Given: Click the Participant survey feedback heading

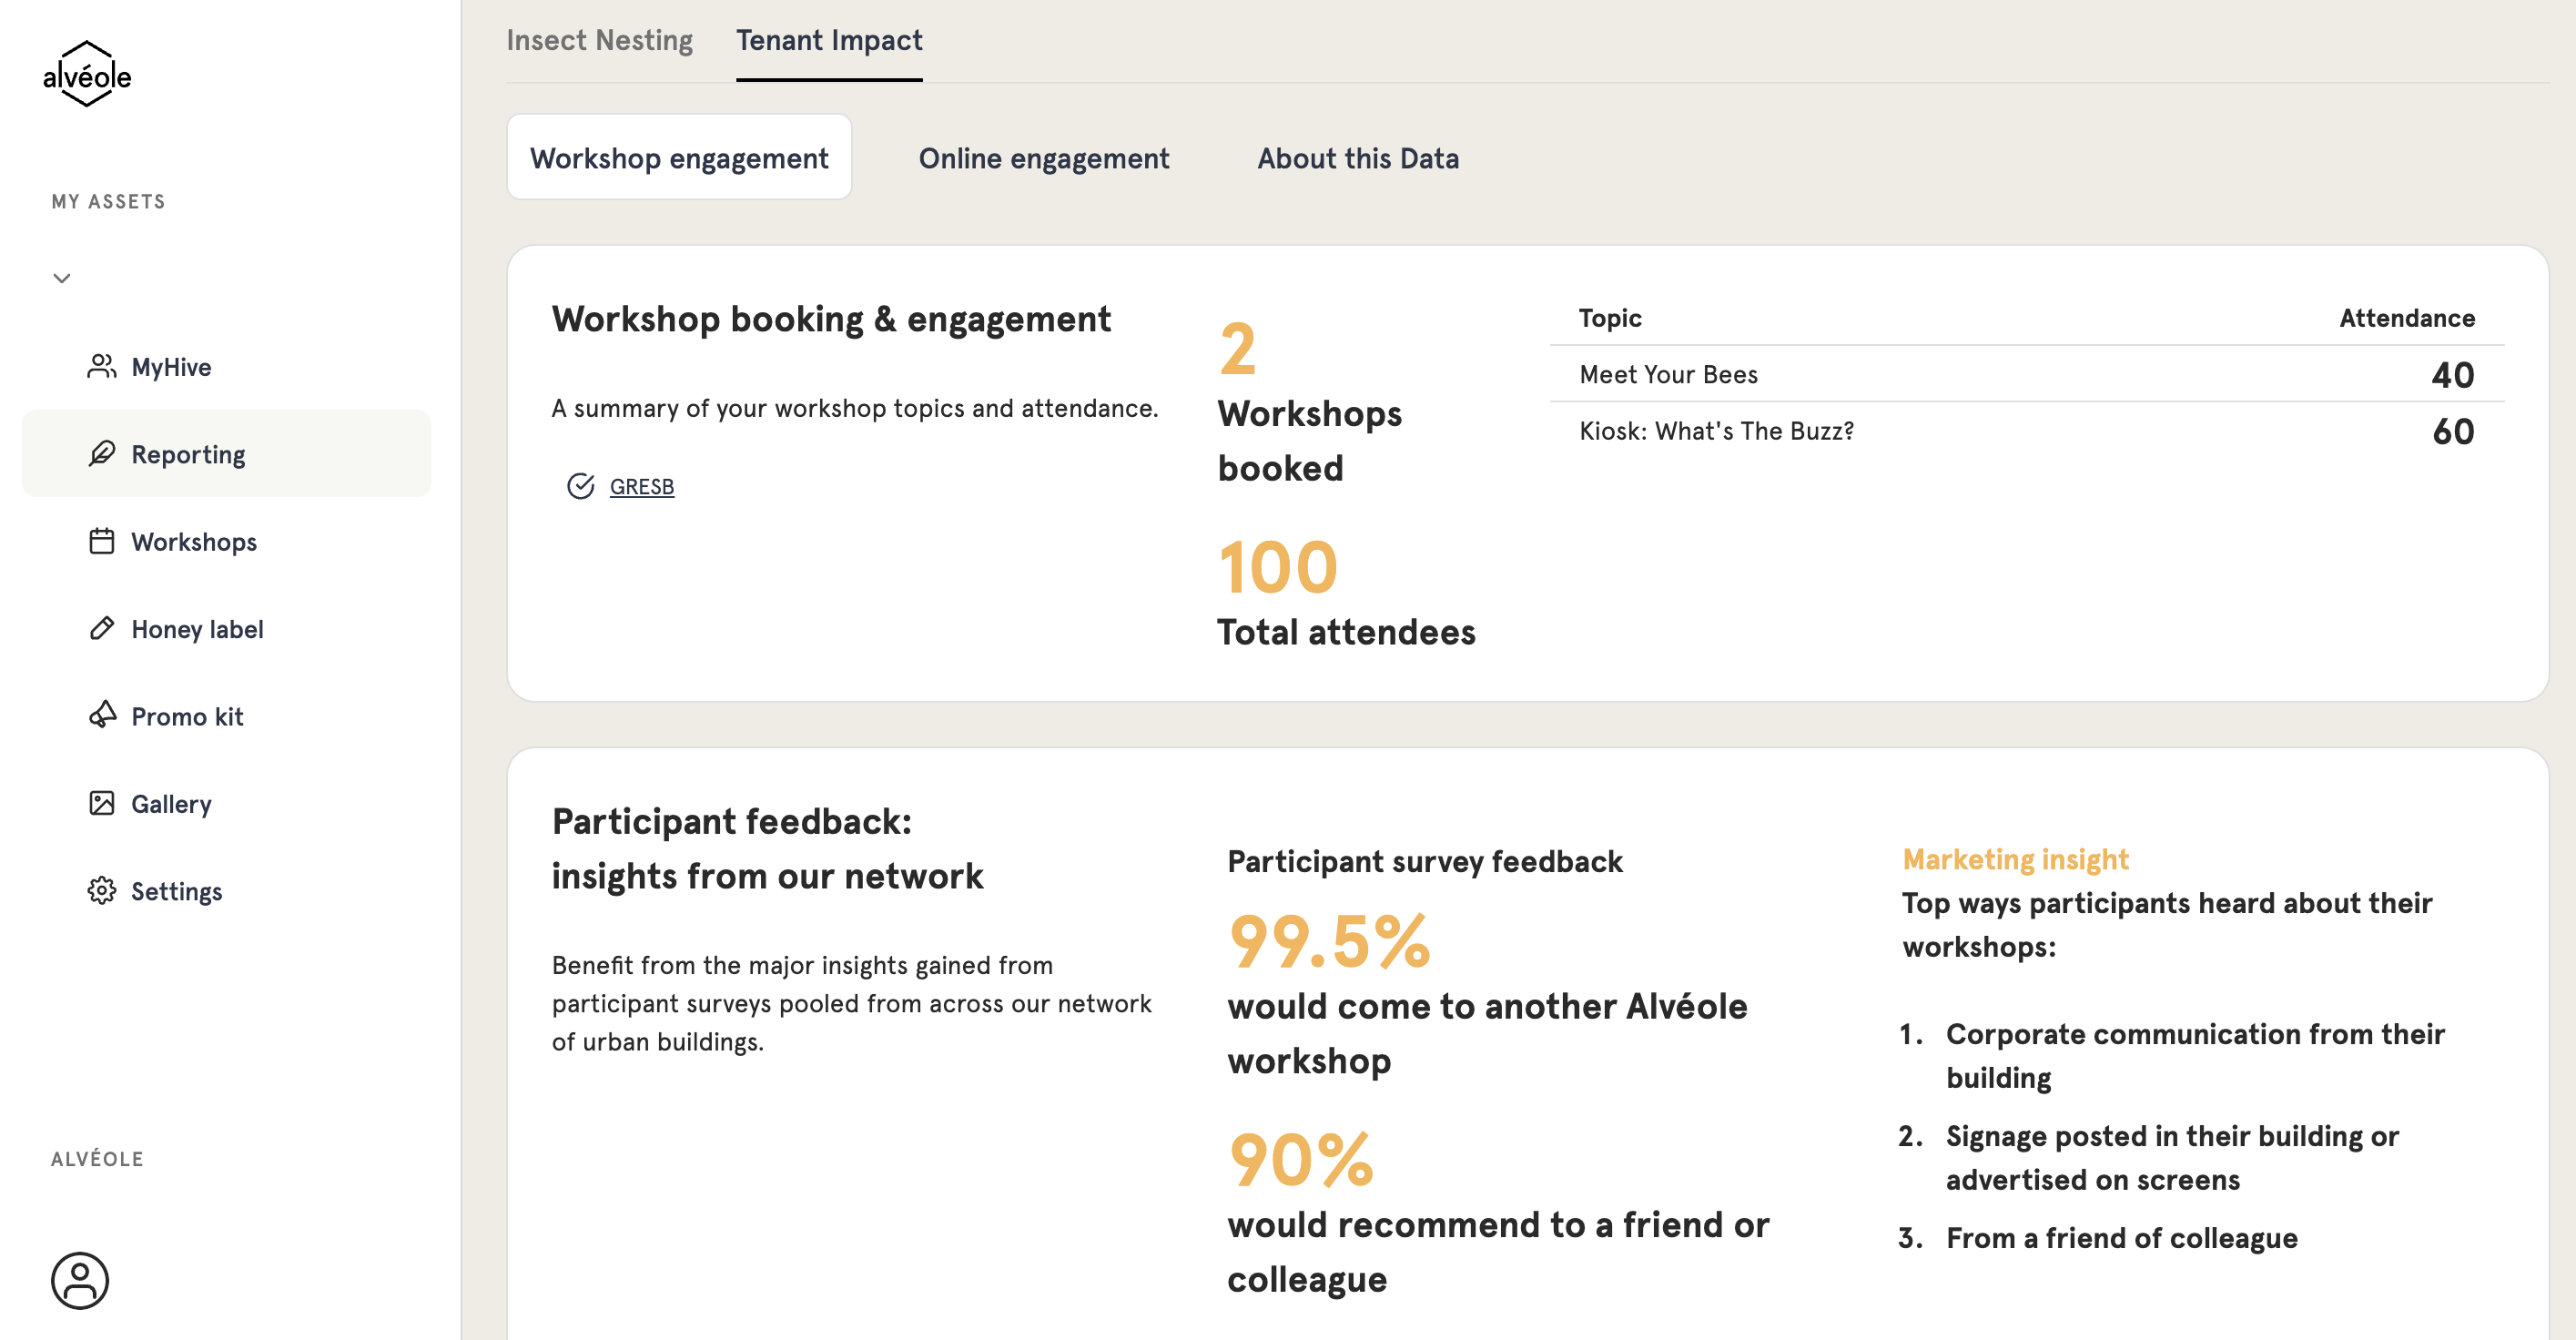Looking at the screenshot, I should (x=1425, y=861).
